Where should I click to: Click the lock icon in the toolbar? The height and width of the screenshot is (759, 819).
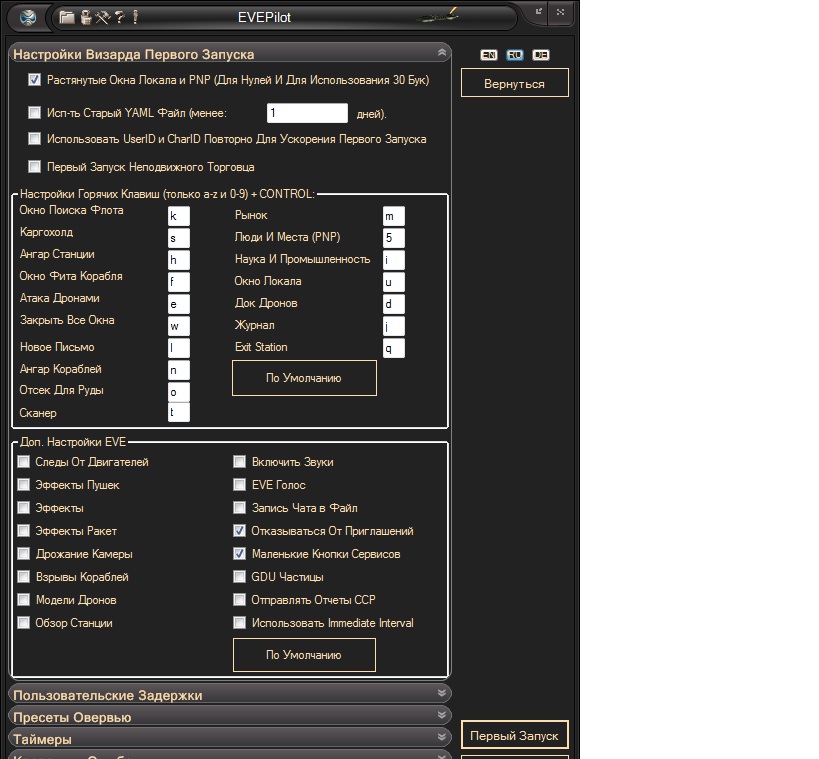[x=87, y=17]
